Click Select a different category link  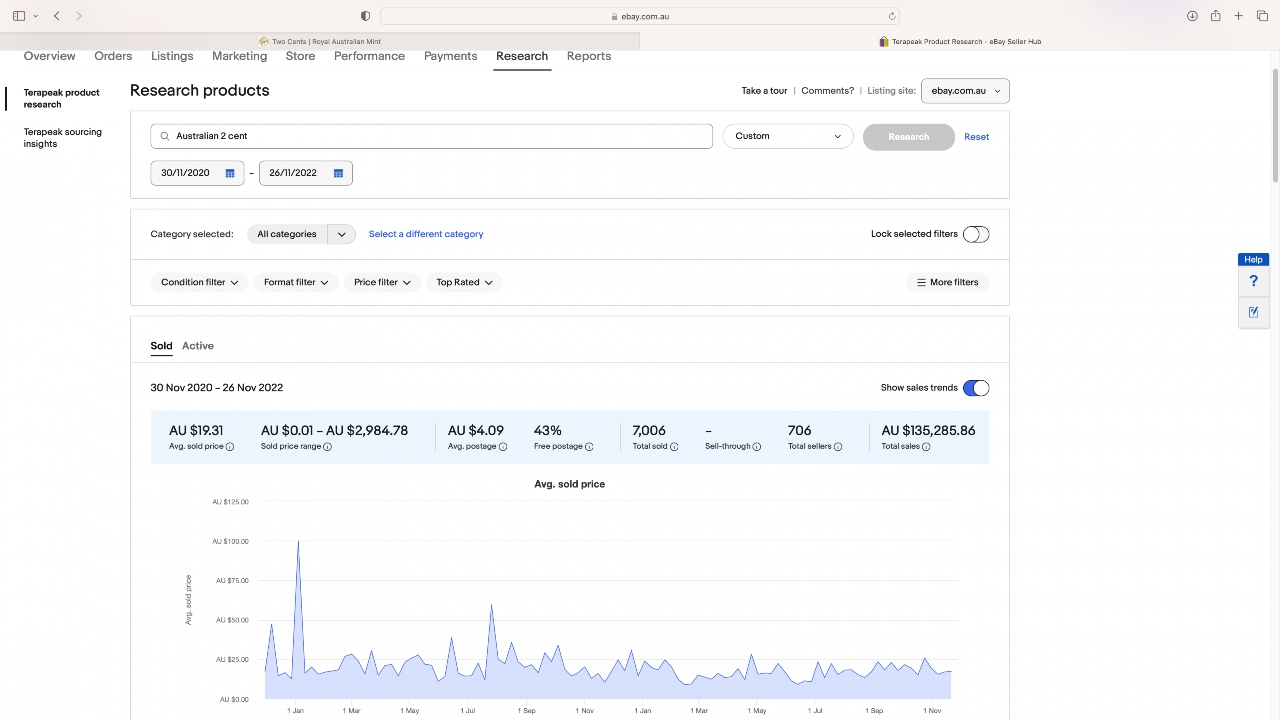[x=426, y=234]
